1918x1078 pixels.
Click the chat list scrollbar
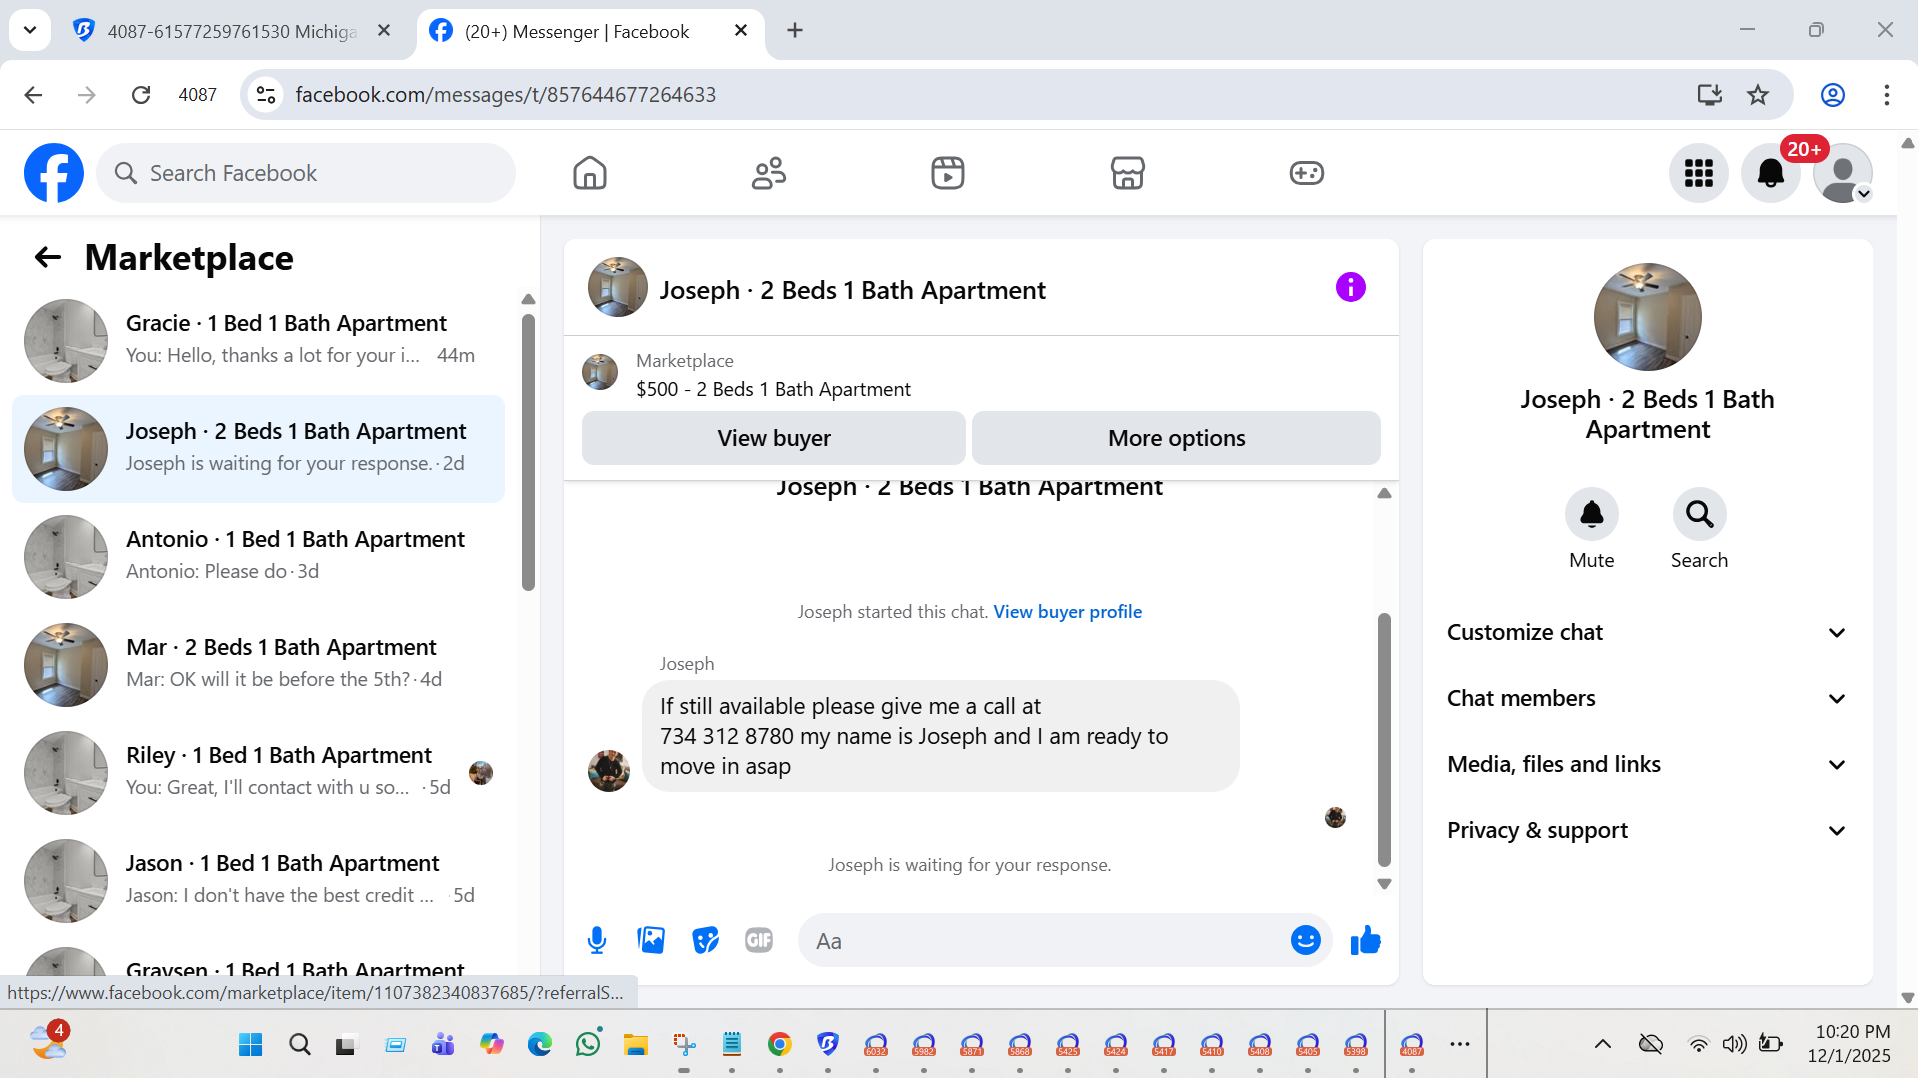click(x=528, y=452)
